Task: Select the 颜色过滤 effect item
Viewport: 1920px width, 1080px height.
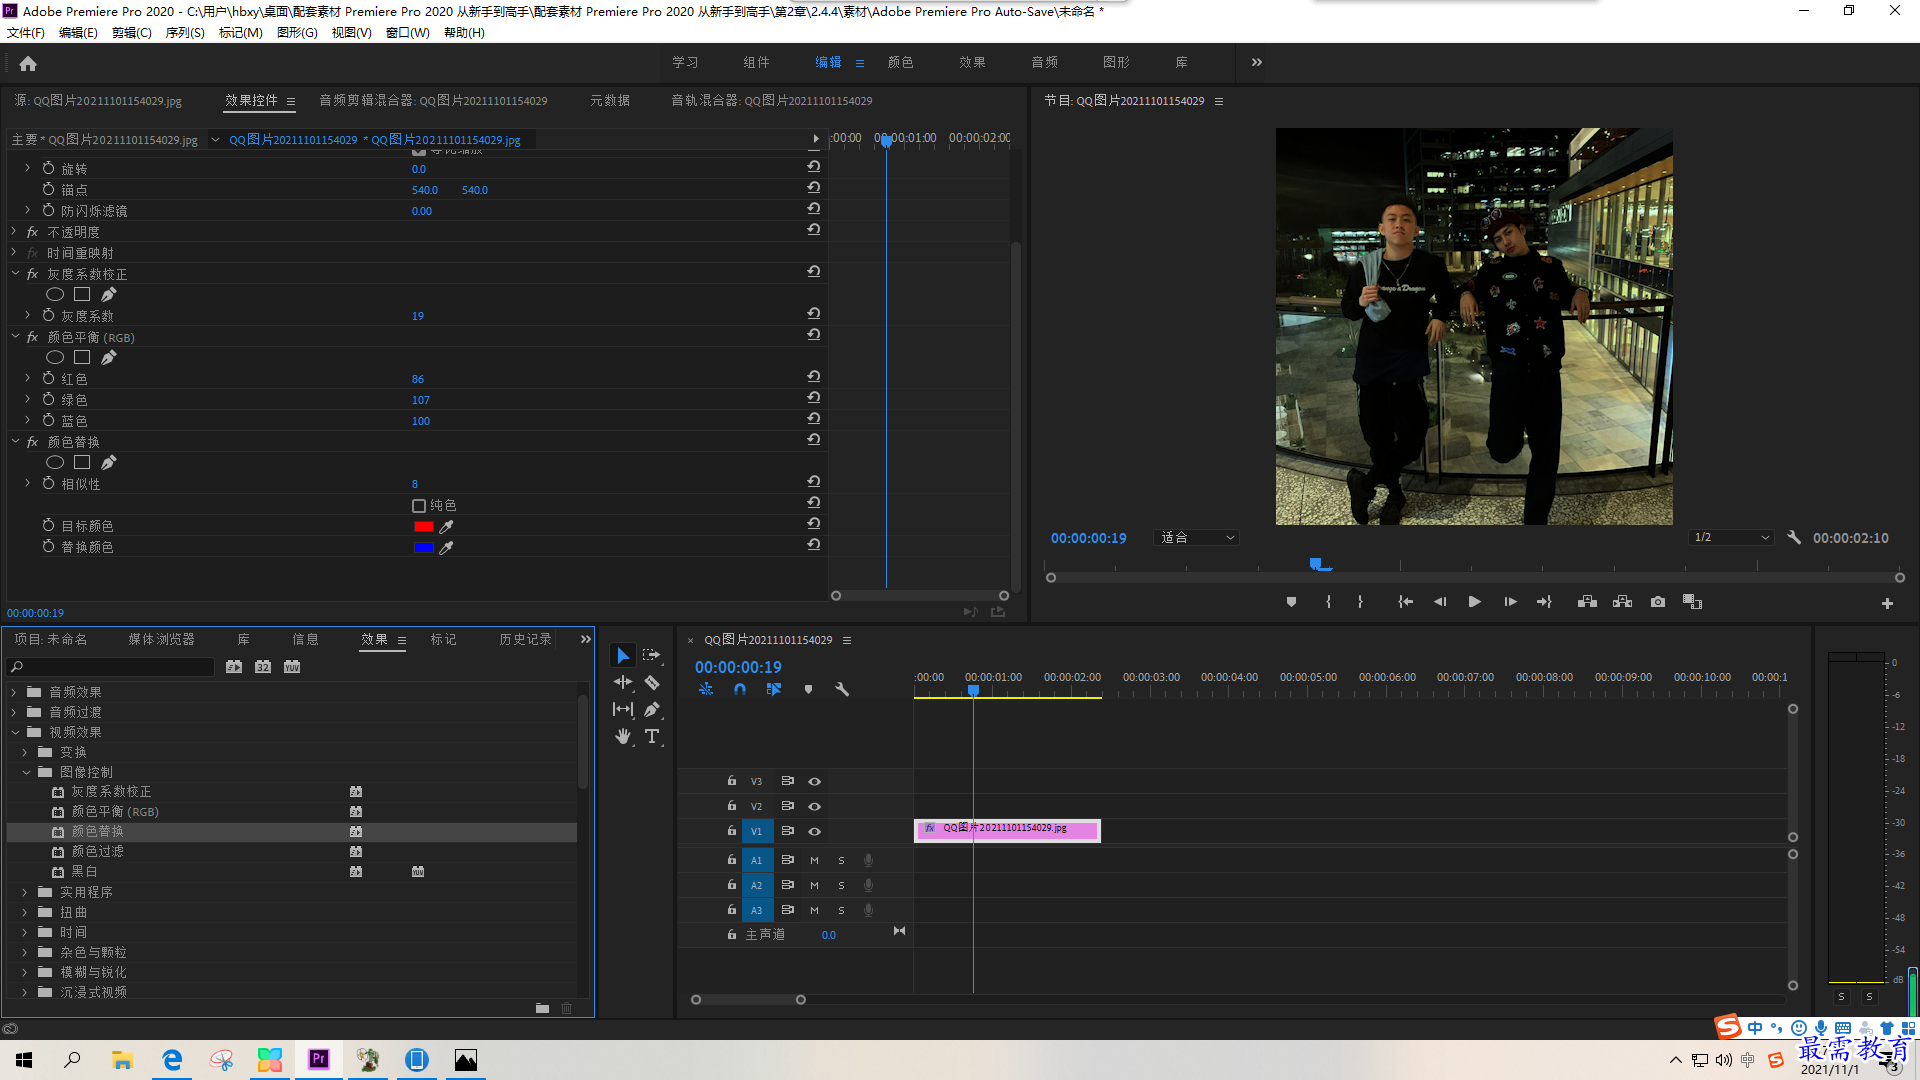Action: tap(97, 852)
